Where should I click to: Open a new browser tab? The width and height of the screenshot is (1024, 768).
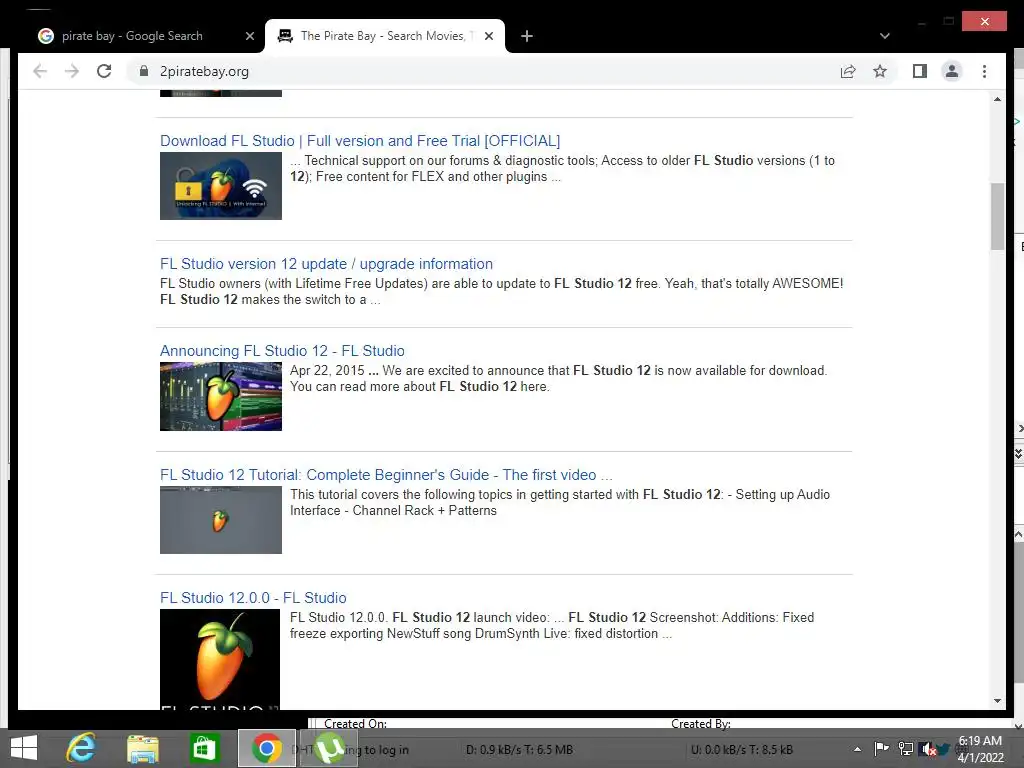(527, 36)
